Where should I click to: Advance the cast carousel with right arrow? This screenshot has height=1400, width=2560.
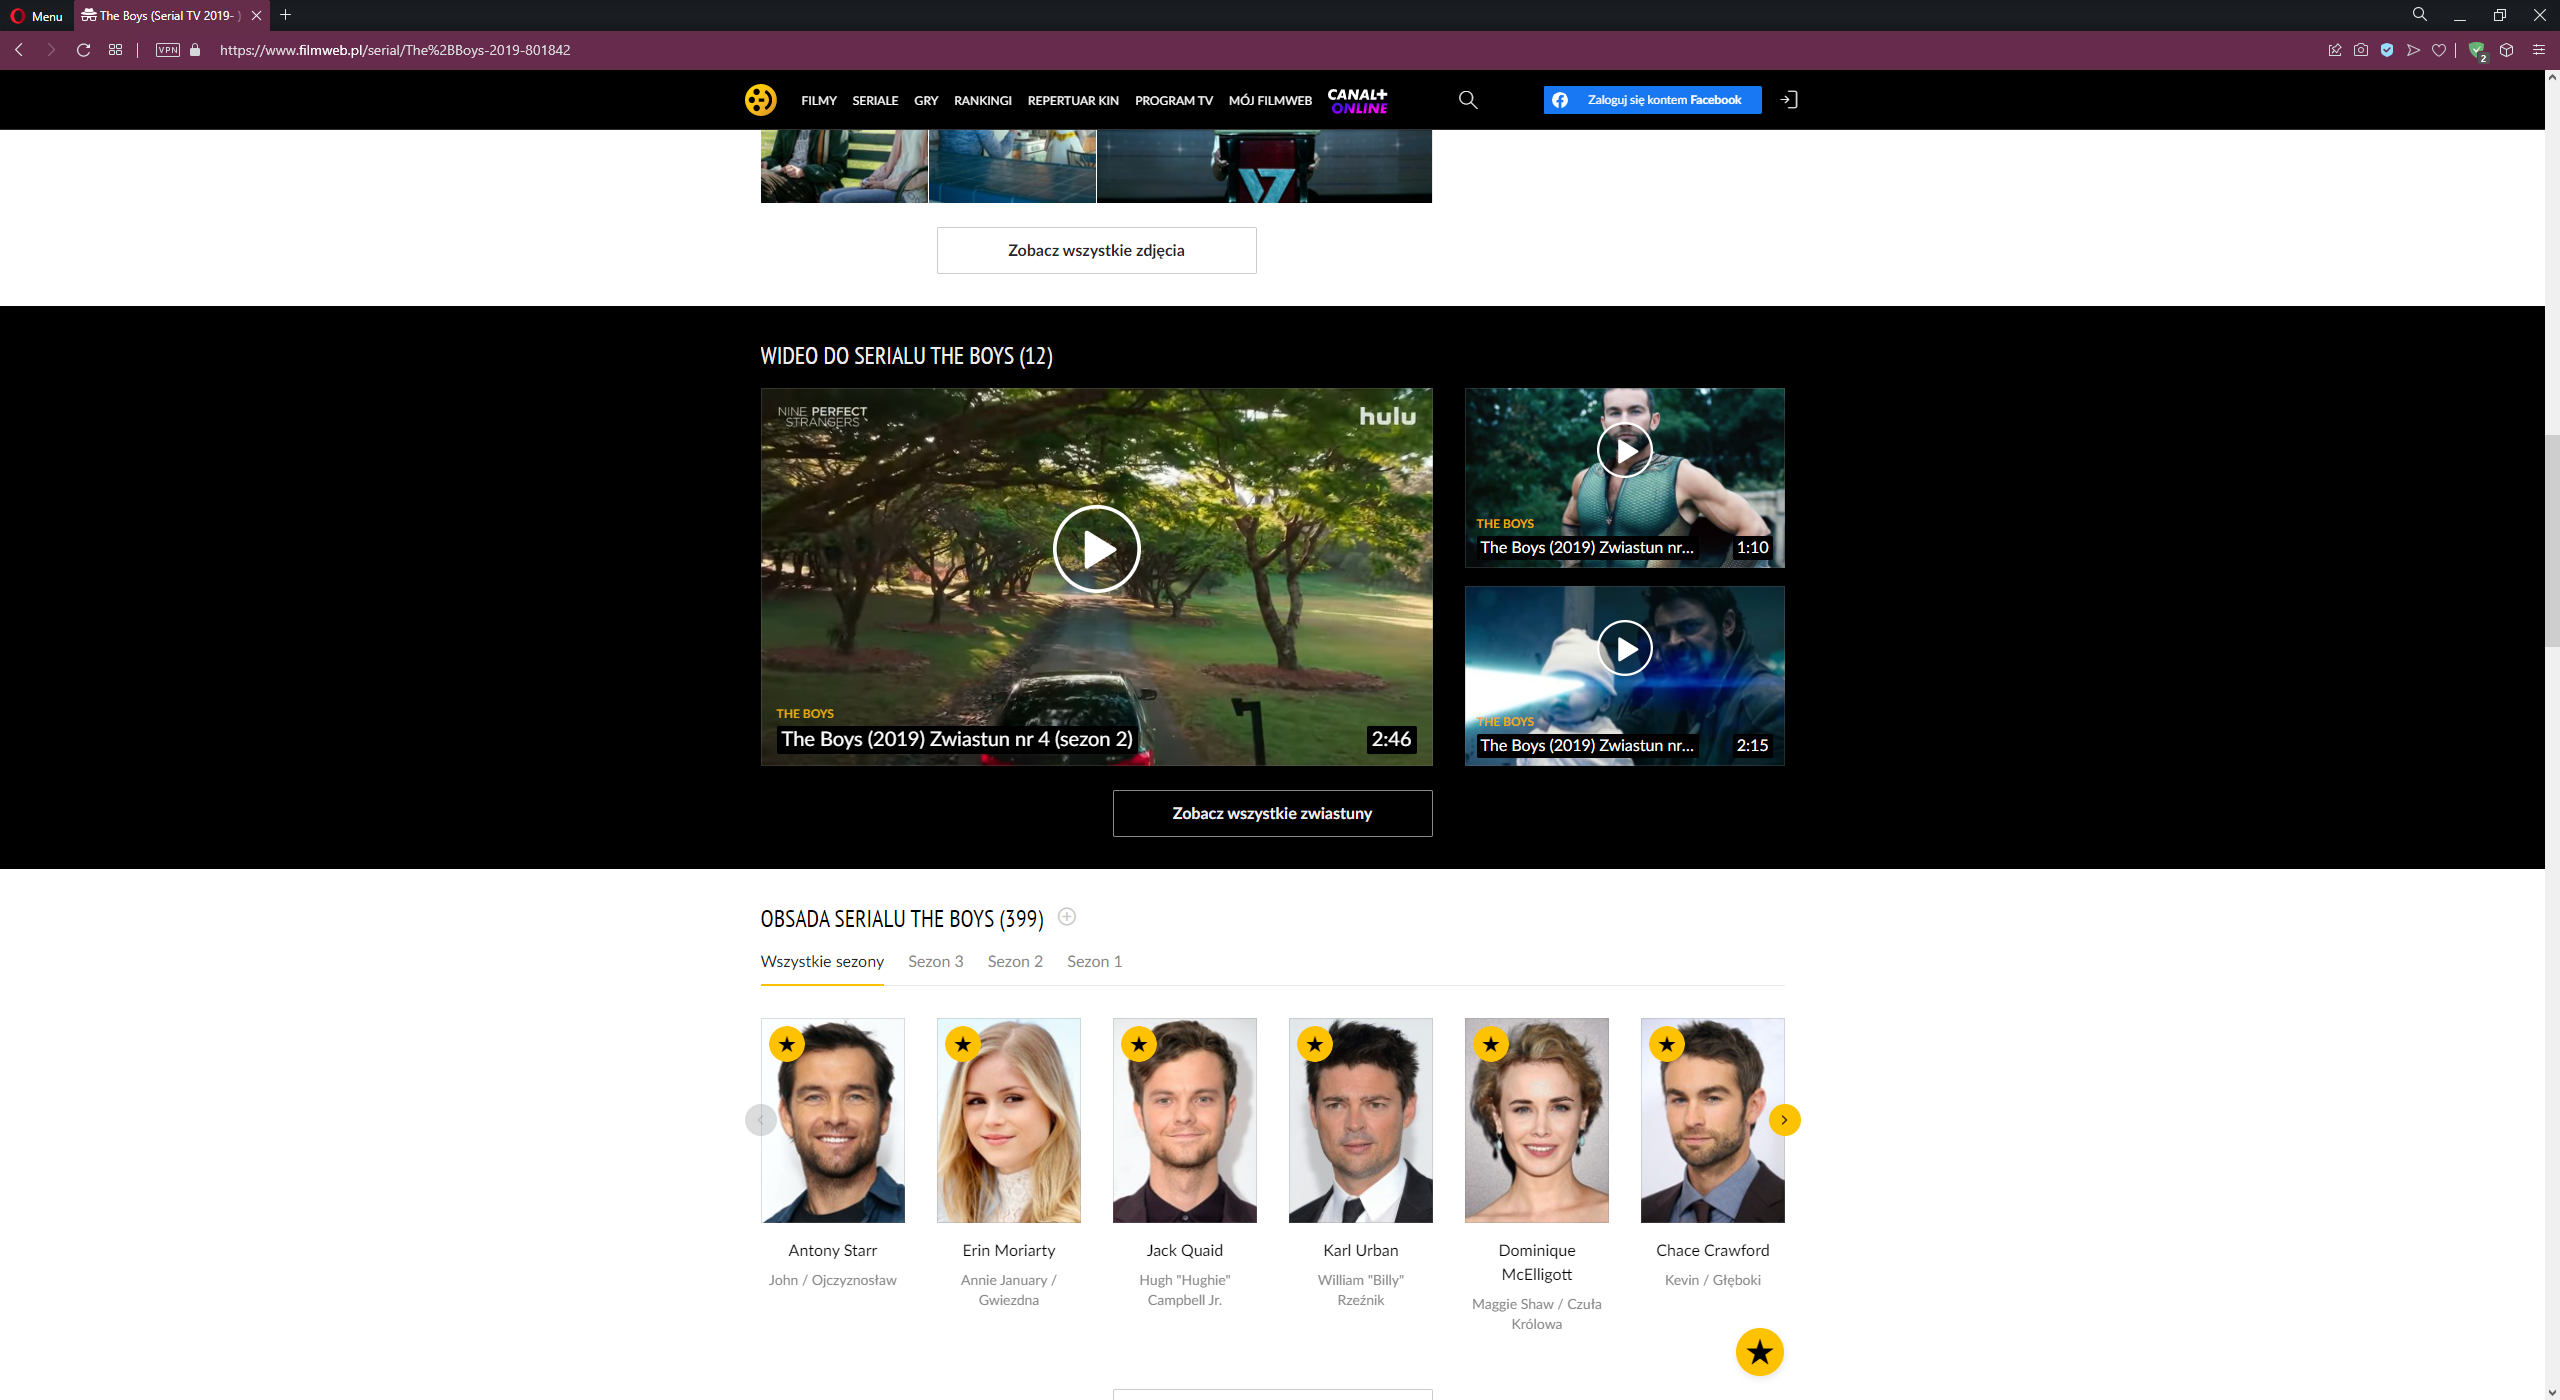(1784, 1120)
